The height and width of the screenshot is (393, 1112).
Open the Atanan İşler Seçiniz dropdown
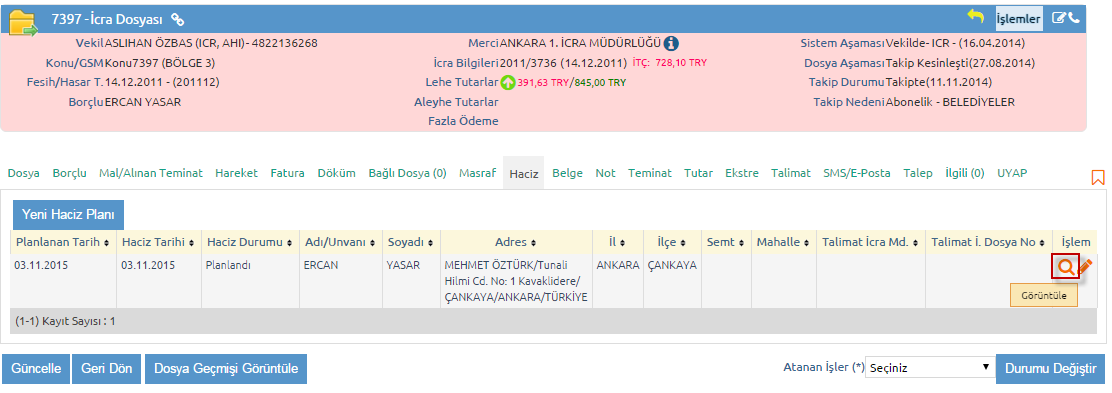pyautogui.click(x=930, y=368)
